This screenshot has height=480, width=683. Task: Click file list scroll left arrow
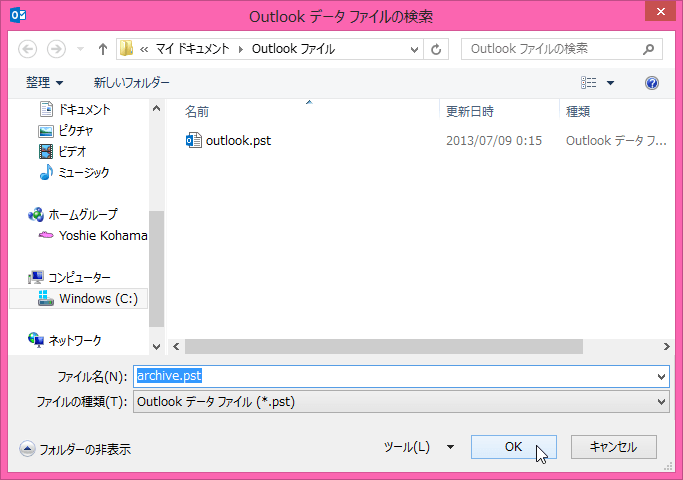pyautogui.click(x=176, y=347)
